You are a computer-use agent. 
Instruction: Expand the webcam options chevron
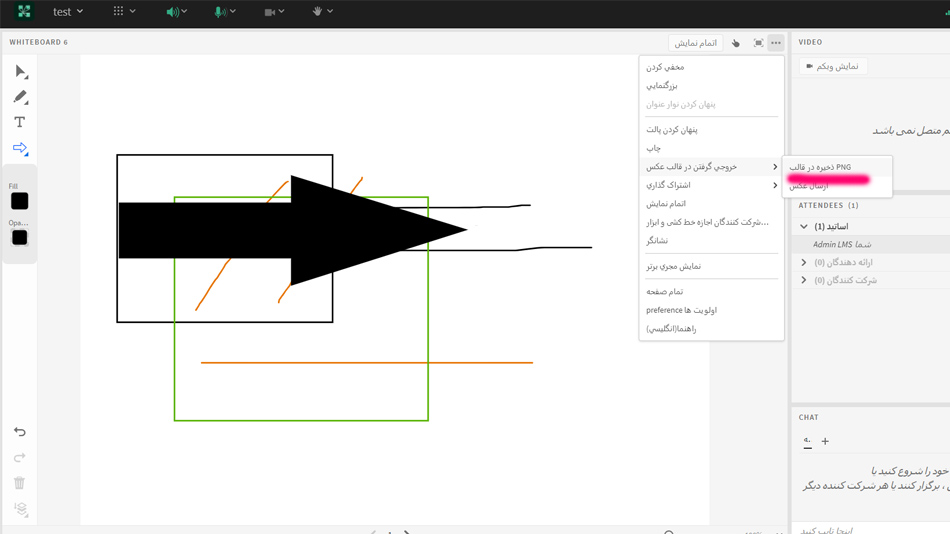tap(281, 11)
